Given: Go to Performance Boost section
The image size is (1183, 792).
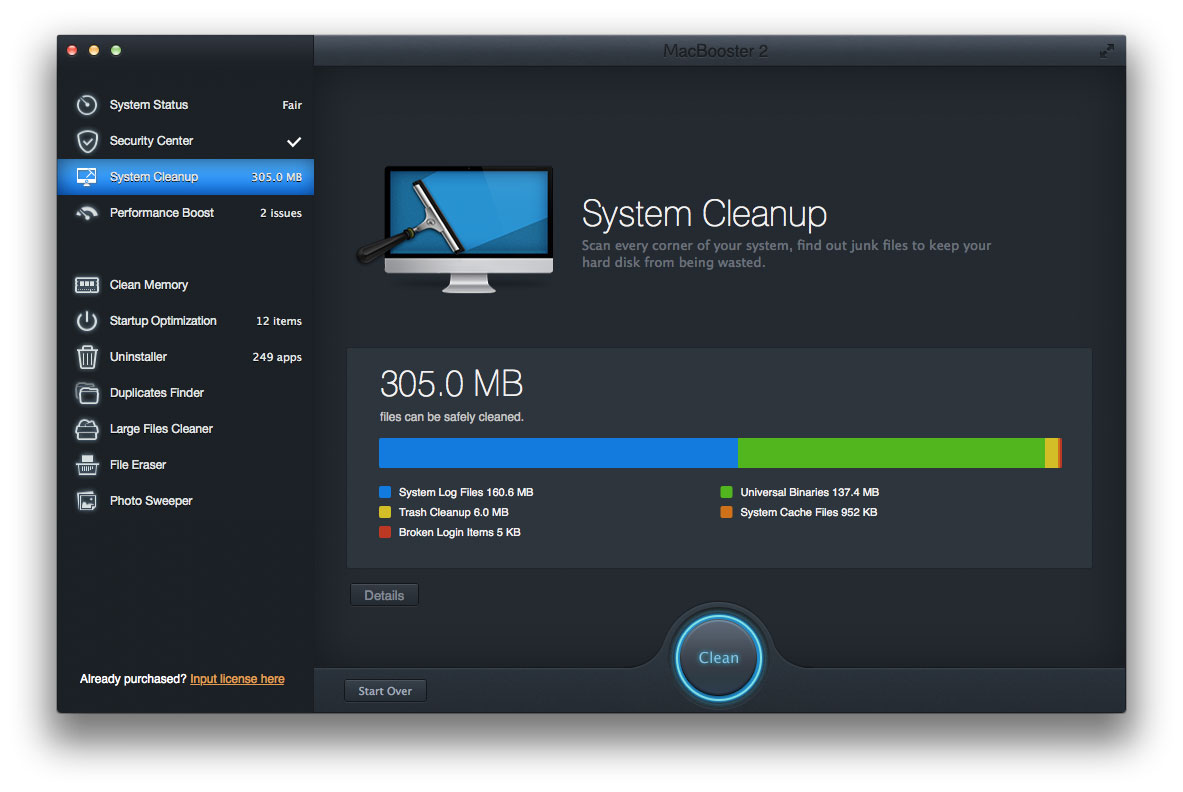Looking at the screenshot, I should pos(186,213).
